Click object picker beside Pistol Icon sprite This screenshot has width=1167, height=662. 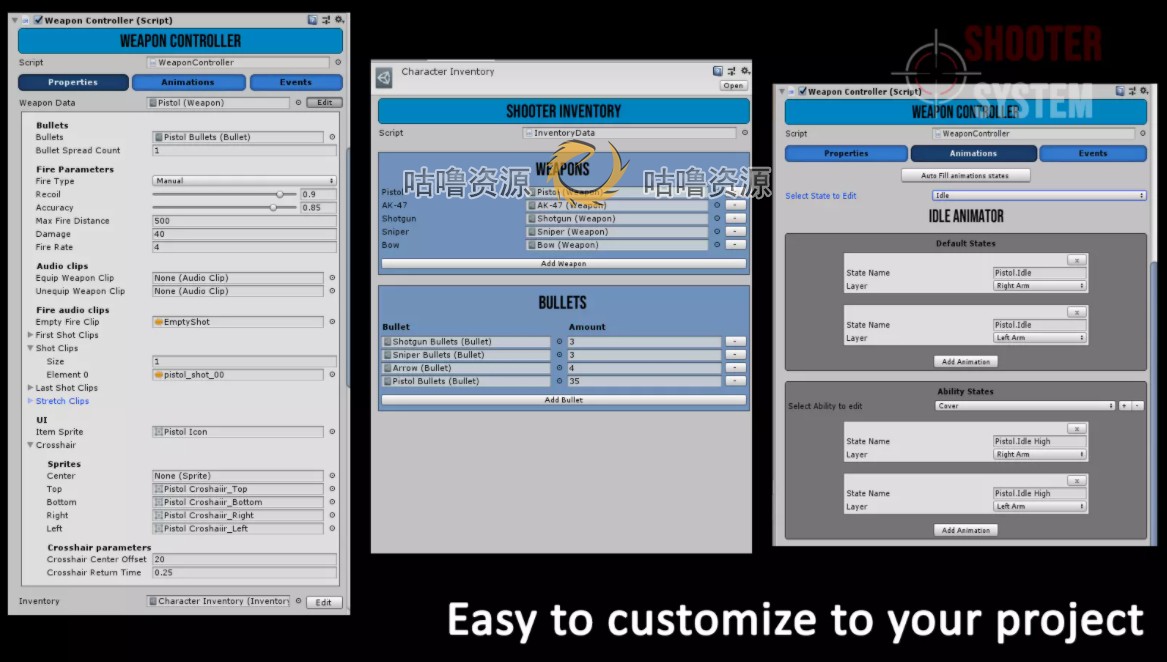coord(332,432)
